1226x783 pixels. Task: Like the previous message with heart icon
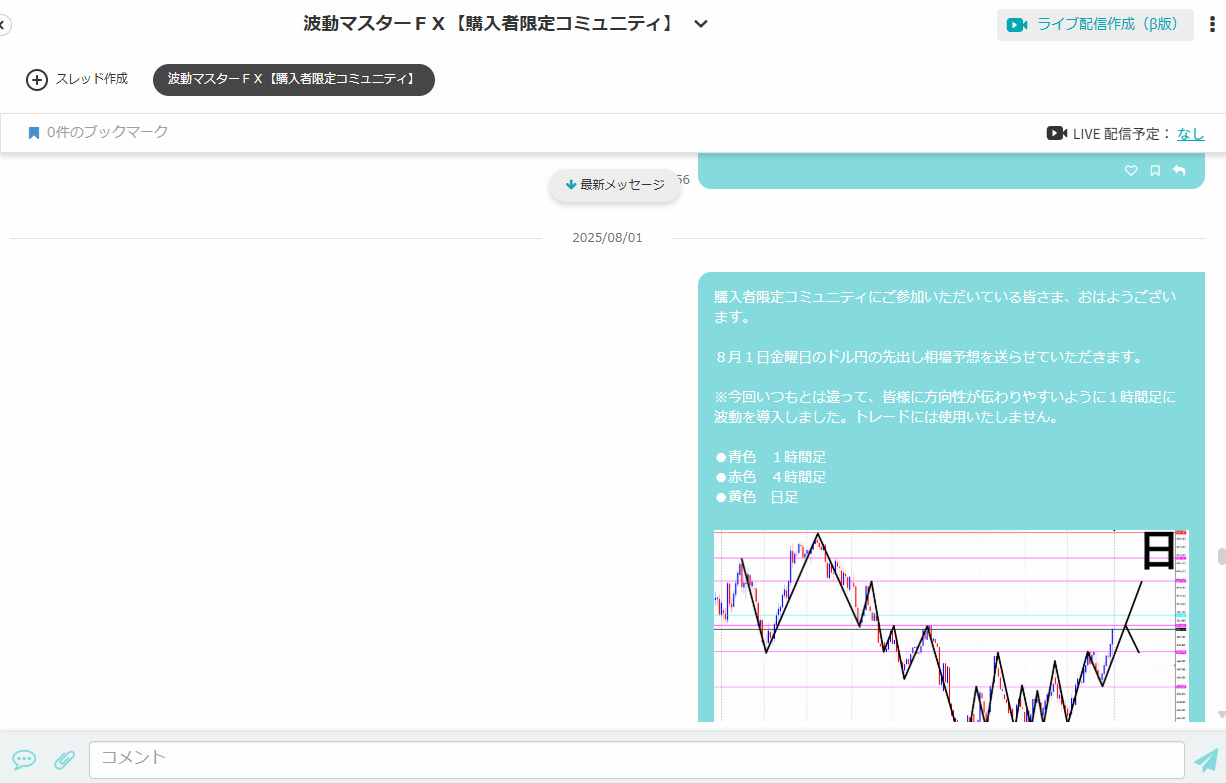1131,171
